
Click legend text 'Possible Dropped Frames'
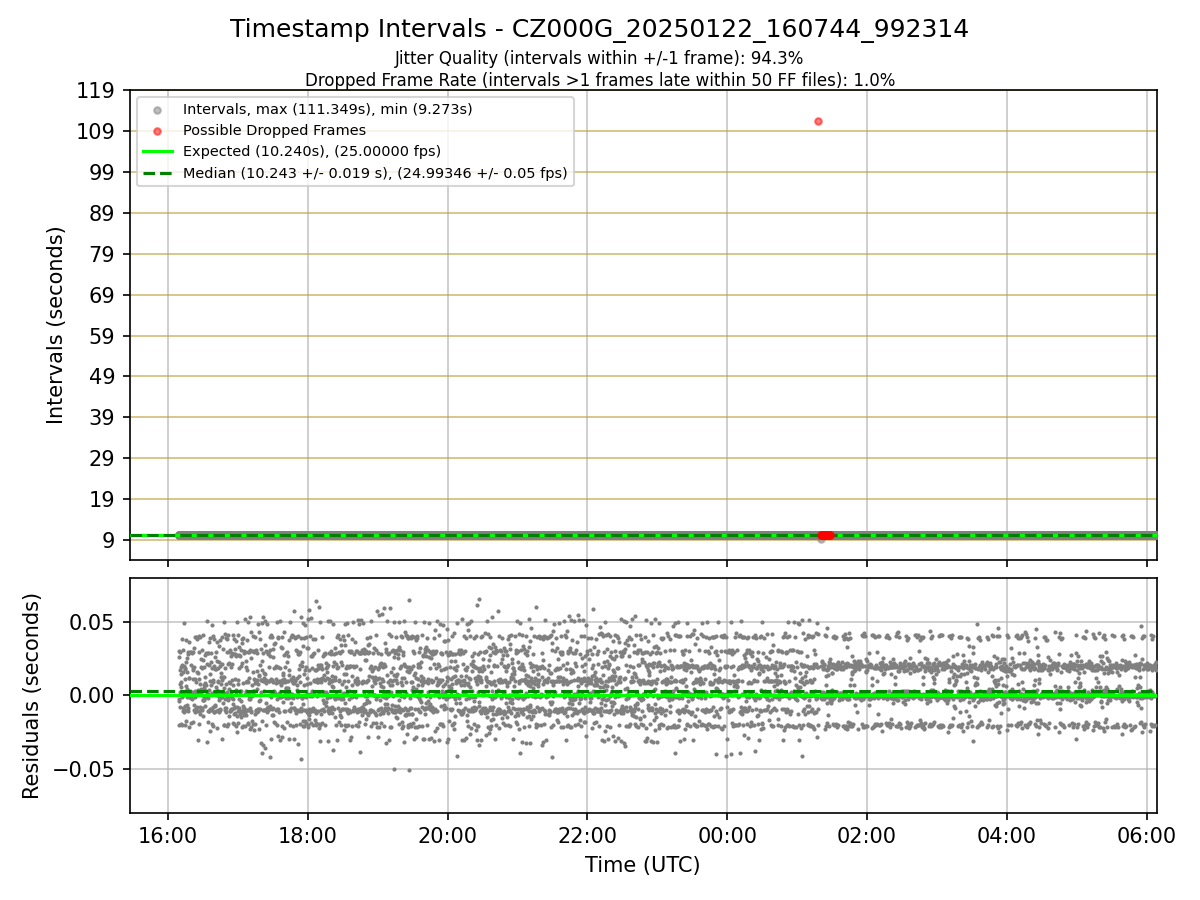click(274, 131)
